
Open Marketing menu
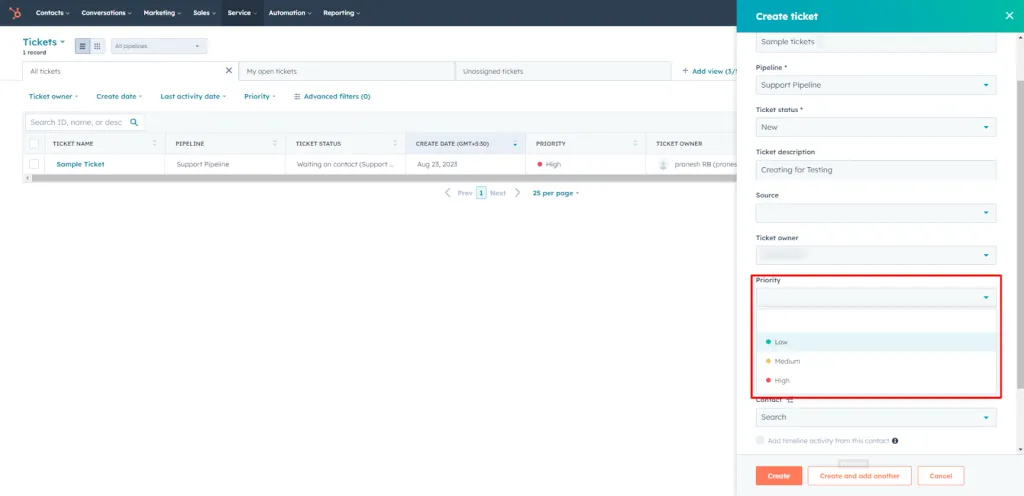pyautogui.click(x=162, y=13)
